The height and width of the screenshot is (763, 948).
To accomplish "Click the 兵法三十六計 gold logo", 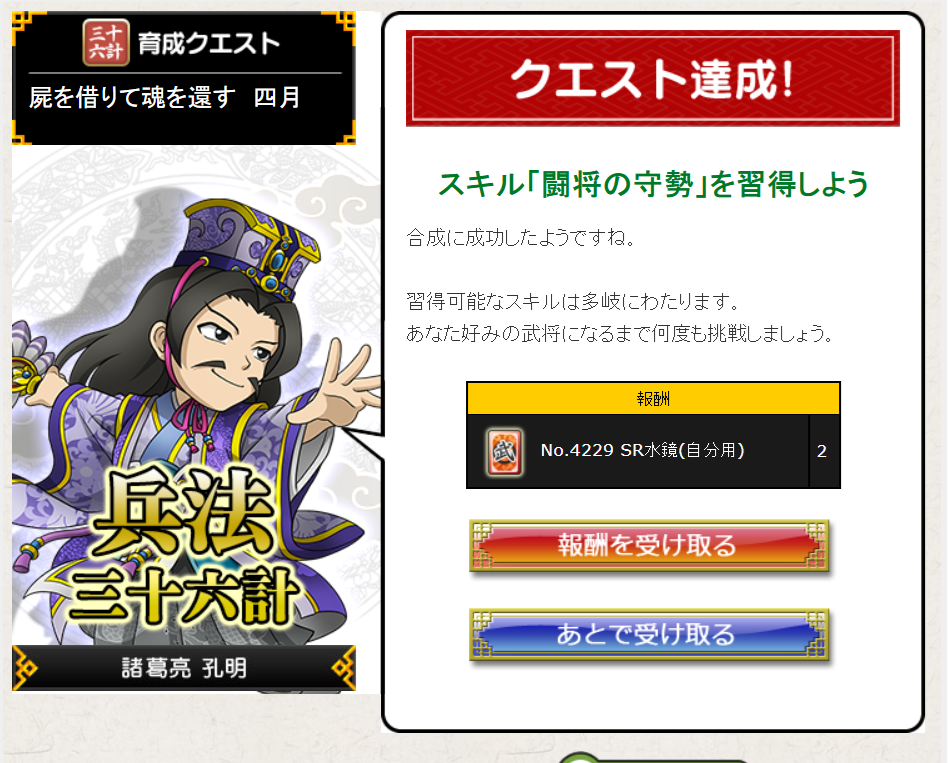I will [184, 547].
